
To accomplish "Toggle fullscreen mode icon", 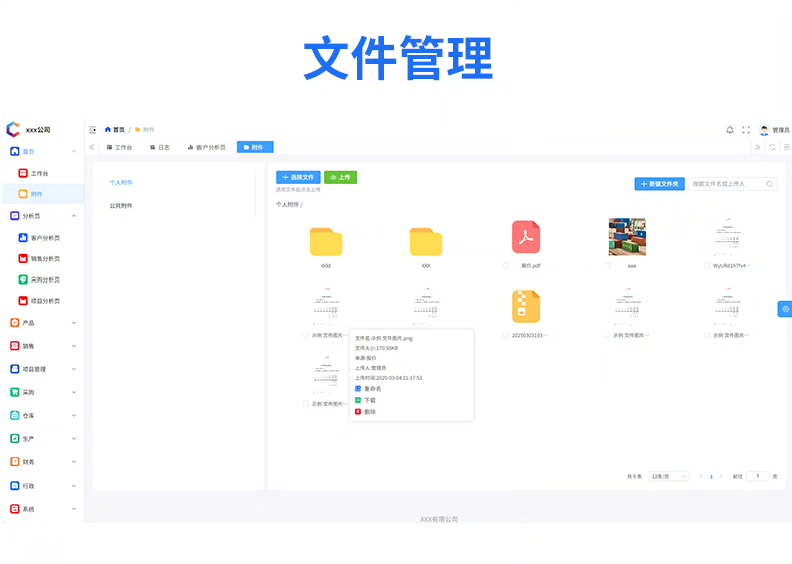I will [x=746, y=130].
